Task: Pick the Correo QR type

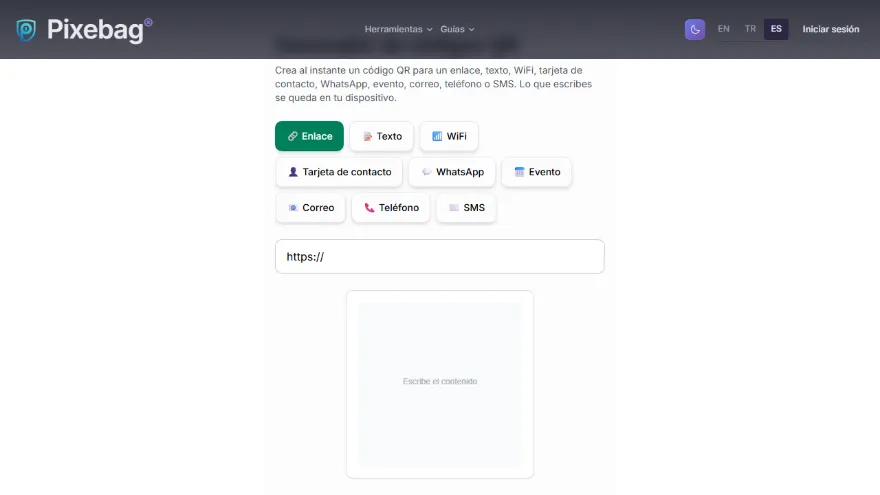Action: [x=310, y=208]
